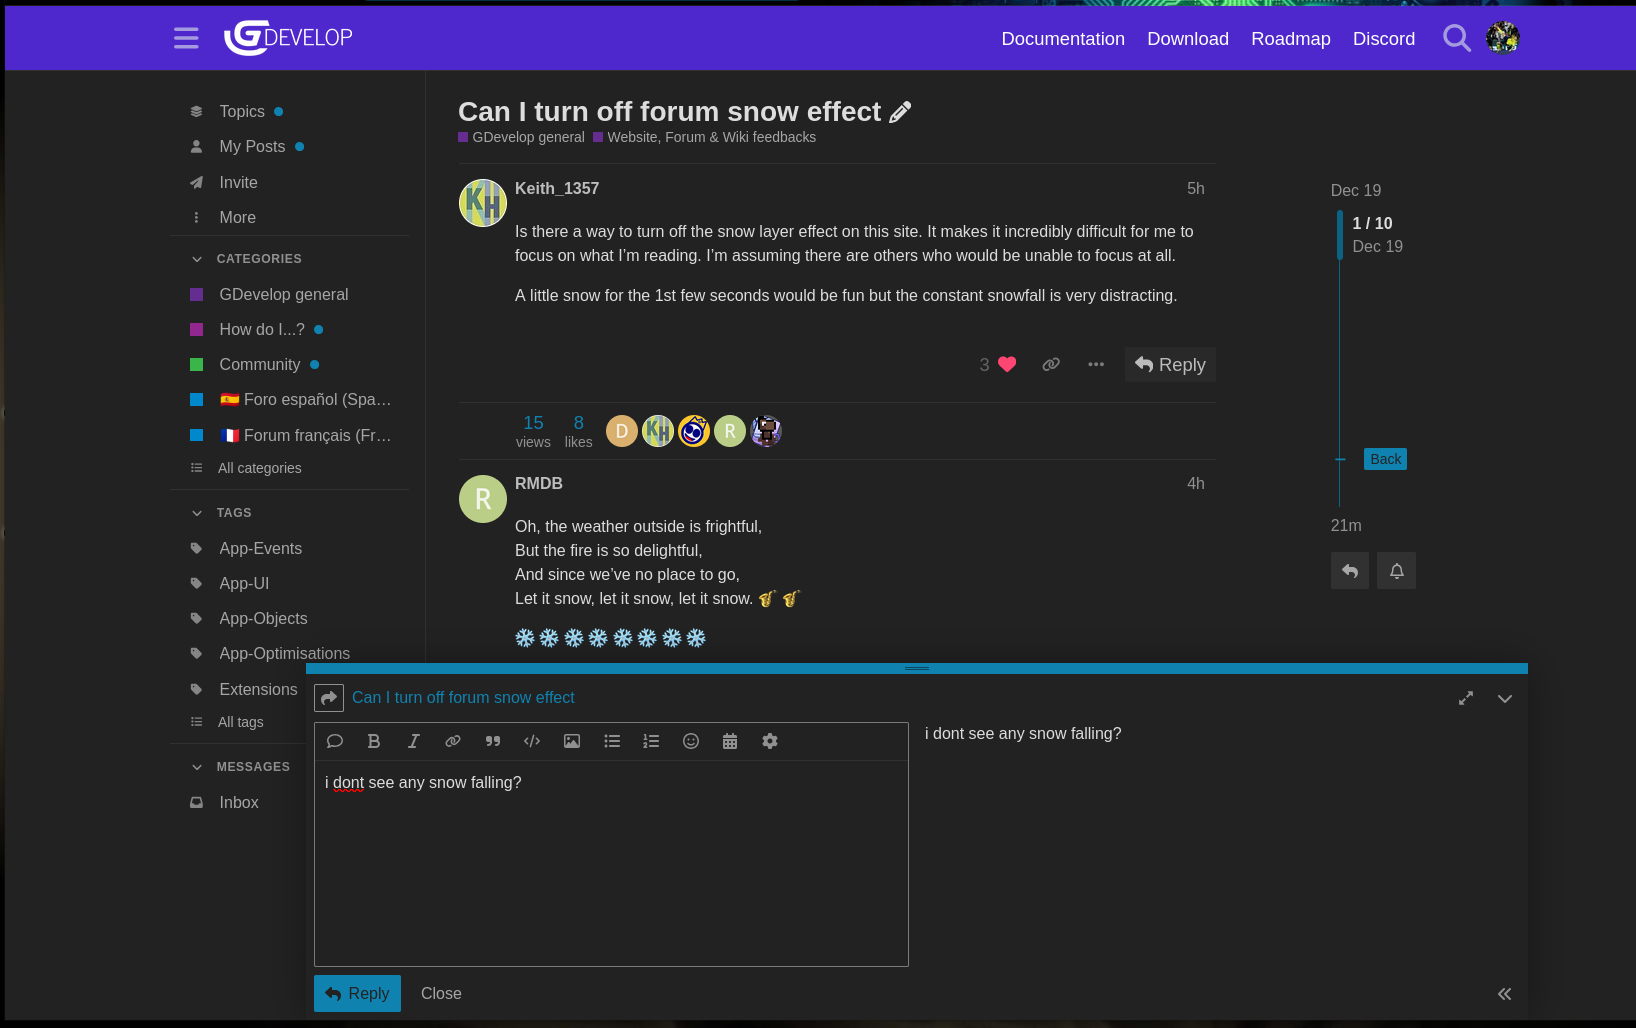1636x1028 pixels.
Task: Open Roadmap in the top navigation
Action: click(x=1290, y=39)
